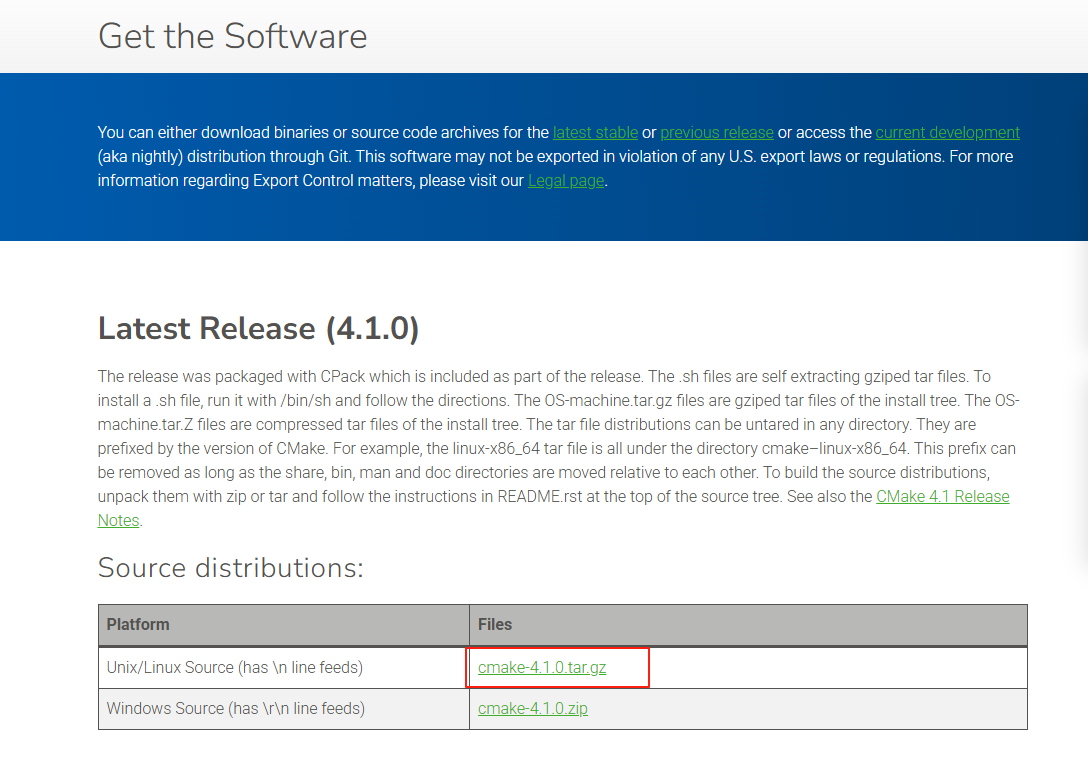Click the Unix/Linux Source platform cell
The image size is (1088, 762).
pos(234,668)
